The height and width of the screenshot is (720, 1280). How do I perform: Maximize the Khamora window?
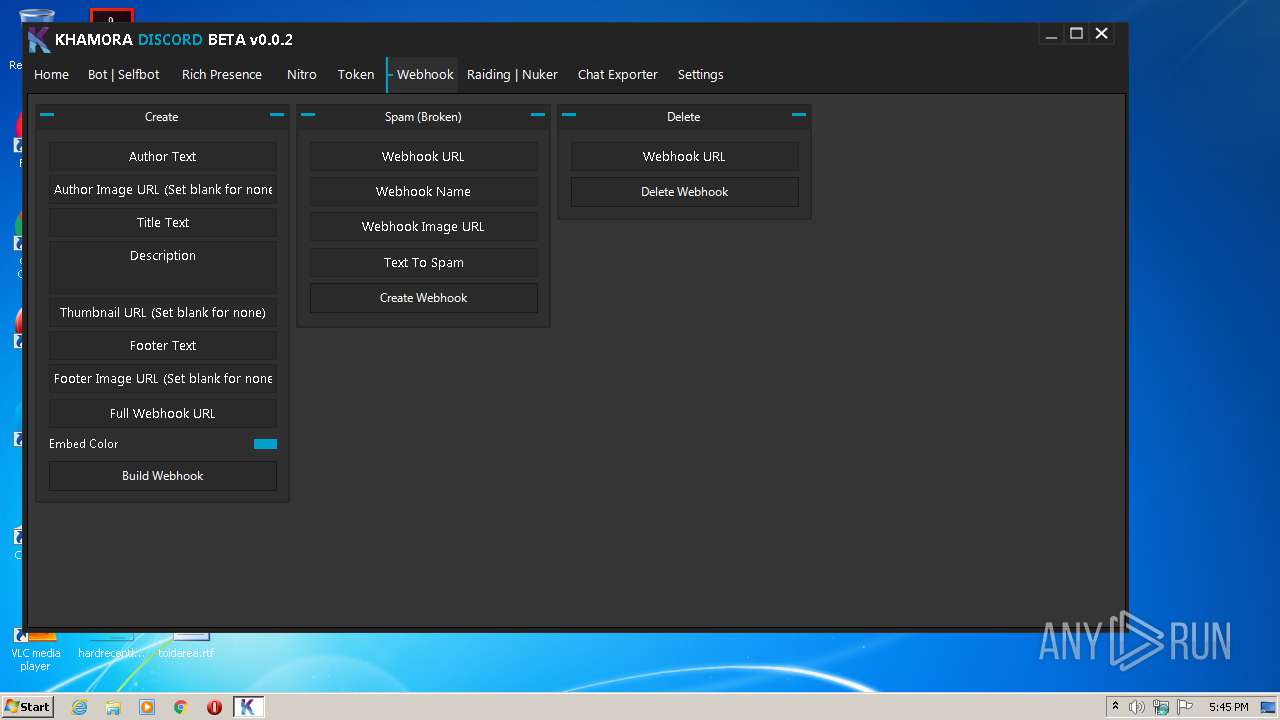click(x=1076, y=34)
